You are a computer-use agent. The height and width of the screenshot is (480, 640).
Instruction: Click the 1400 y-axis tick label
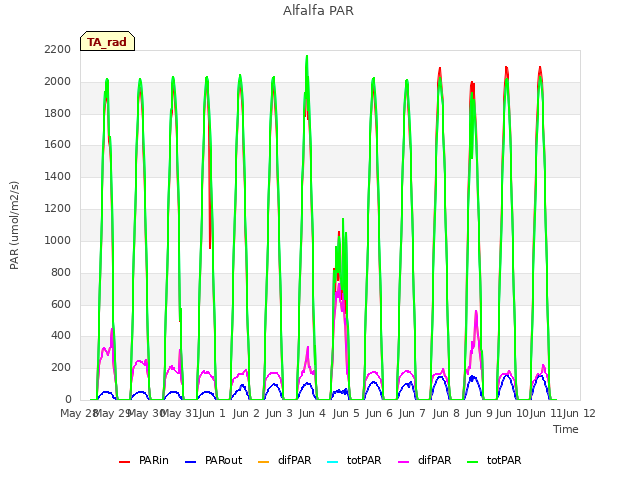(x=58, y=176)
